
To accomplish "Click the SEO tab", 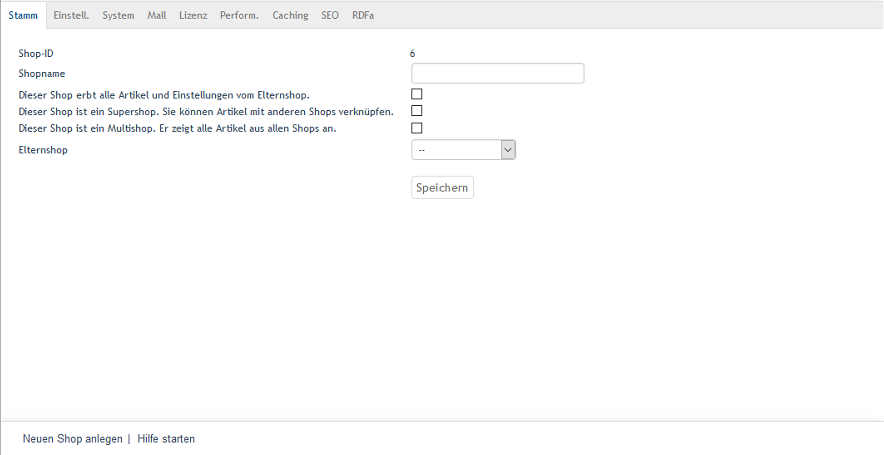I will pos(330,15).
